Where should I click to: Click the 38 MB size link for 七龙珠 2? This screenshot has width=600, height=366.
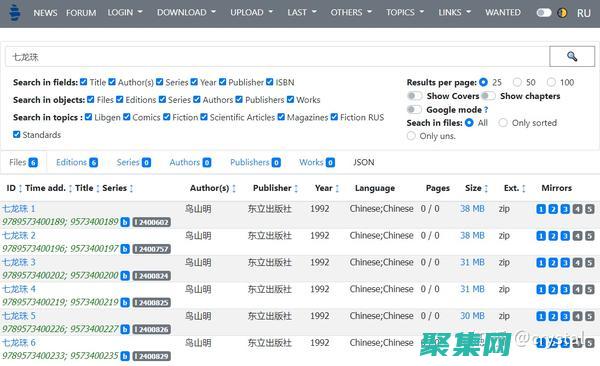(x=472, y=235)
